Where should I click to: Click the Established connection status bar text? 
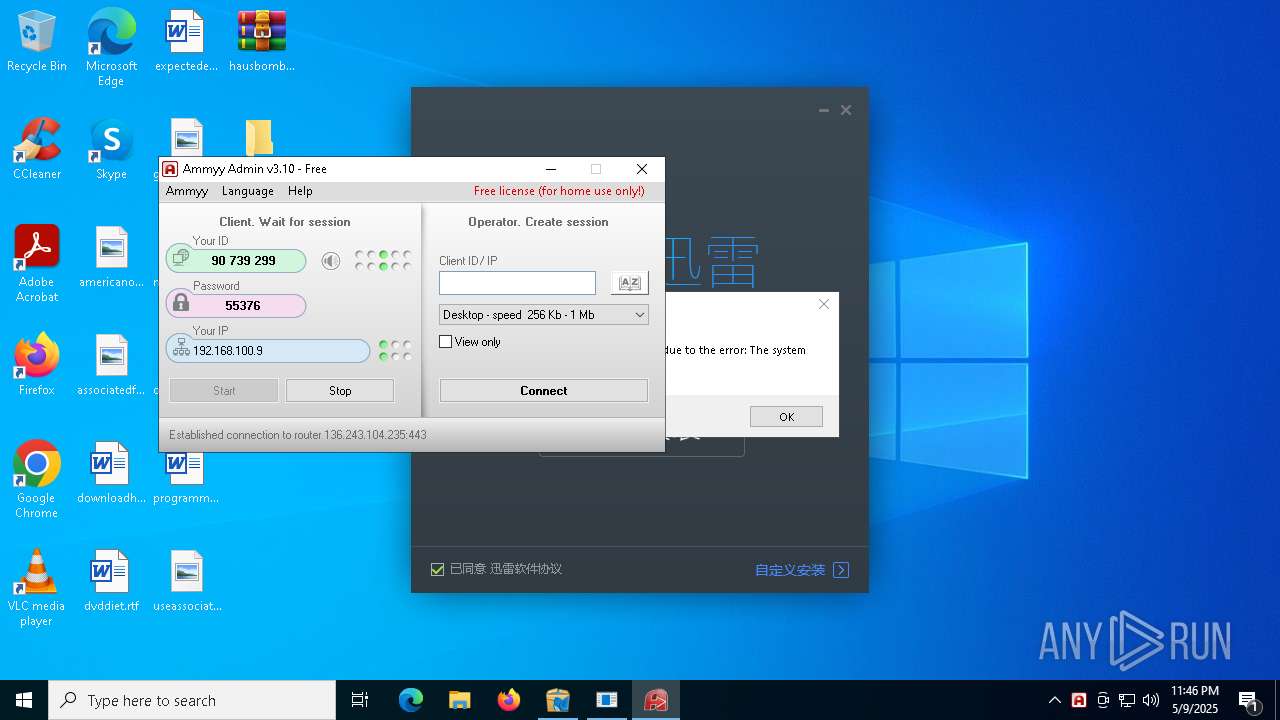pos(298,435)
